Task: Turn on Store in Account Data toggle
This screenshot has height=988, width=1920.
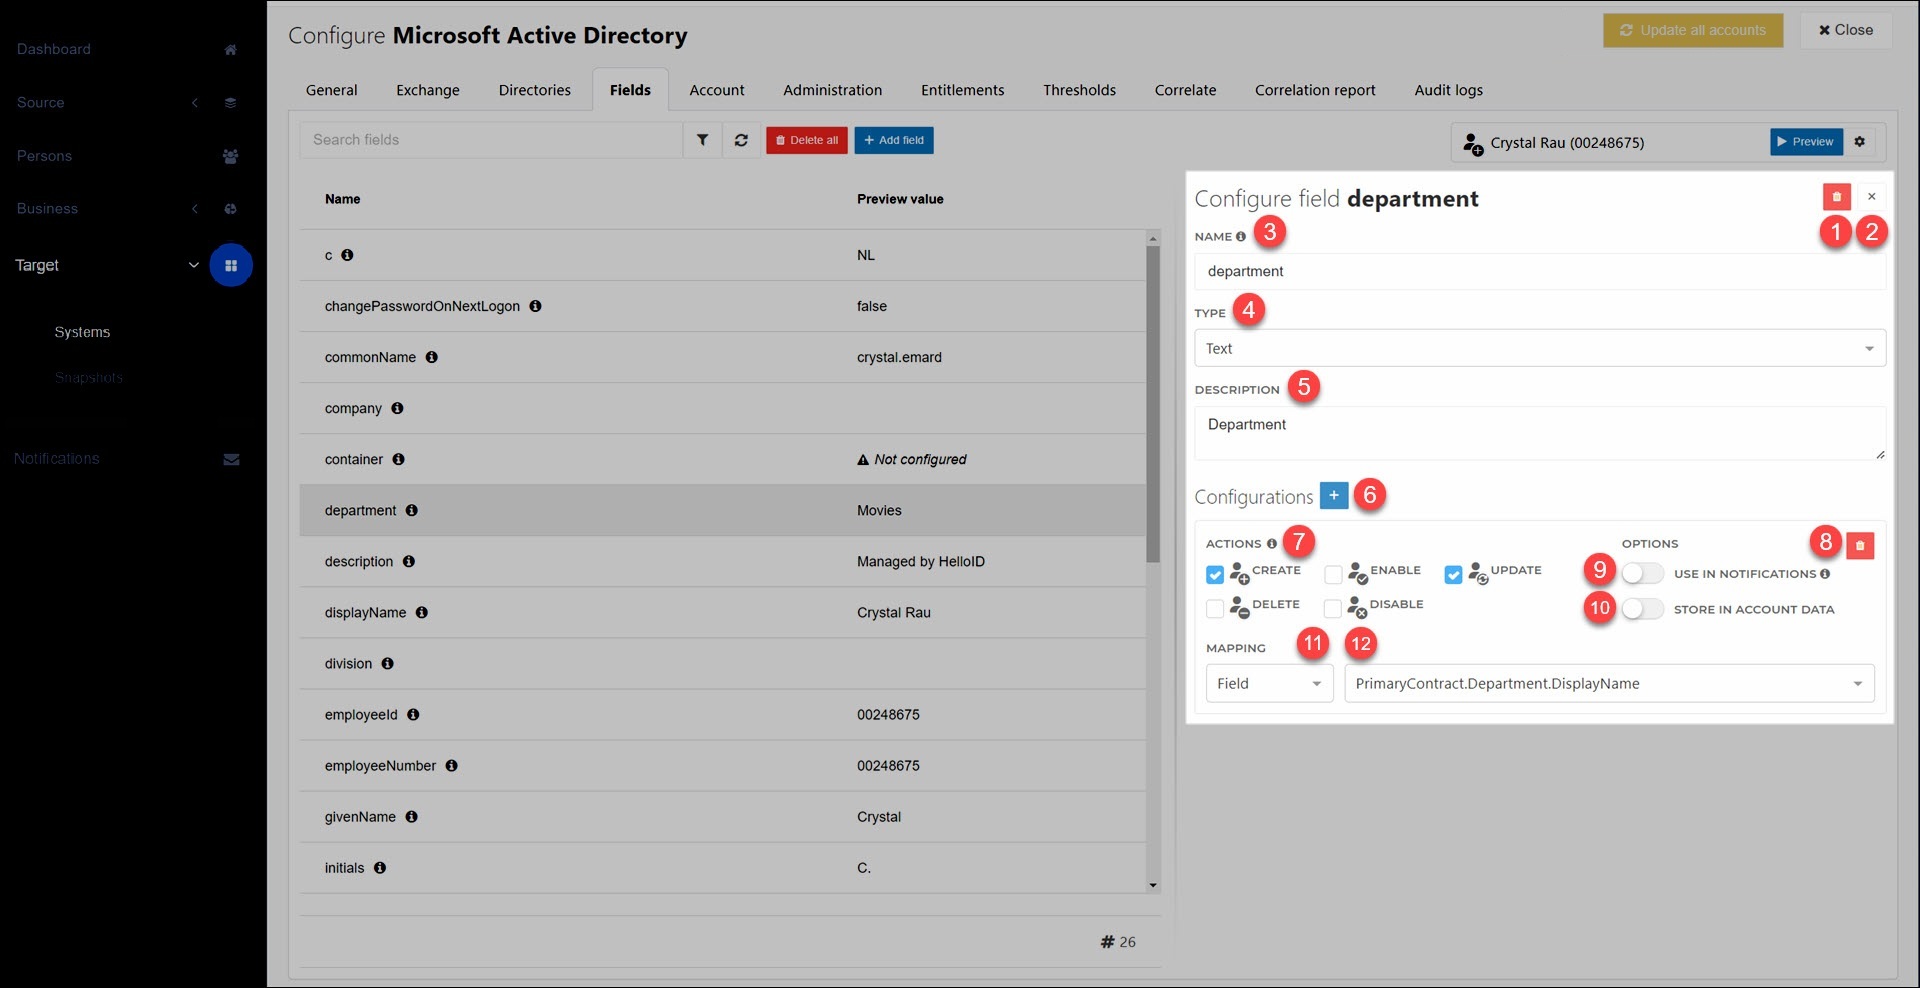Action: [x=1642, y=609]
